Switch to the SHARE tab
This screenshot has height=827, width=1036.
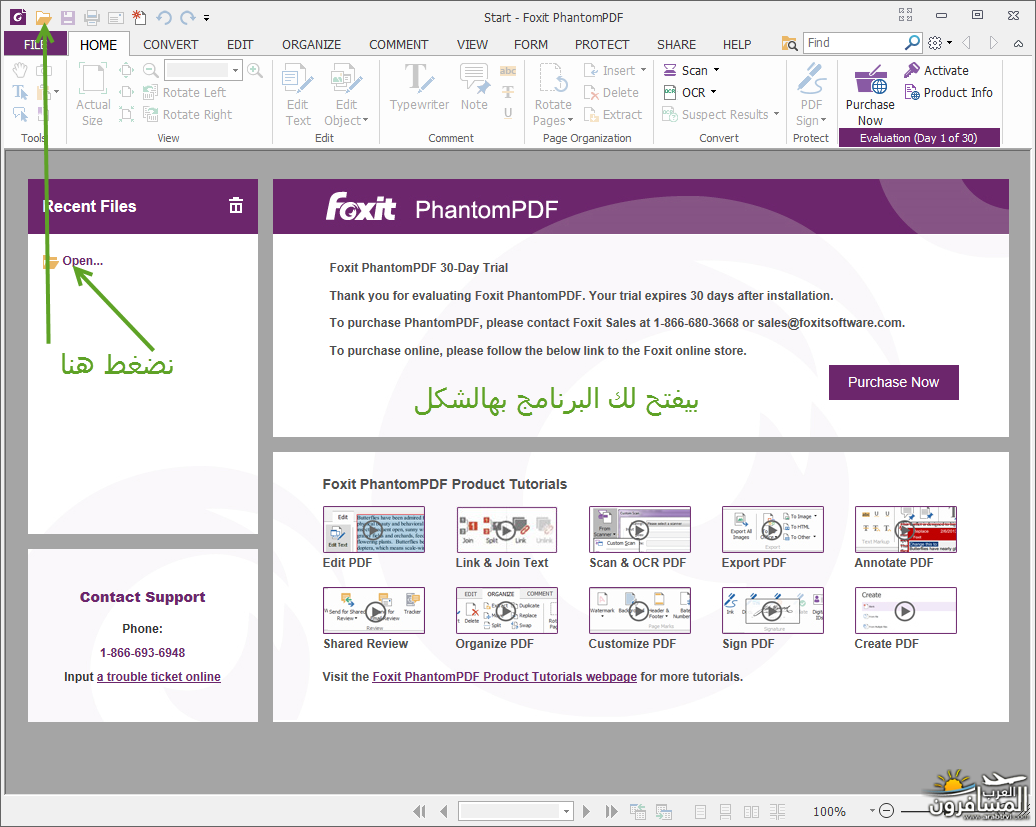[x=676, y=44]
